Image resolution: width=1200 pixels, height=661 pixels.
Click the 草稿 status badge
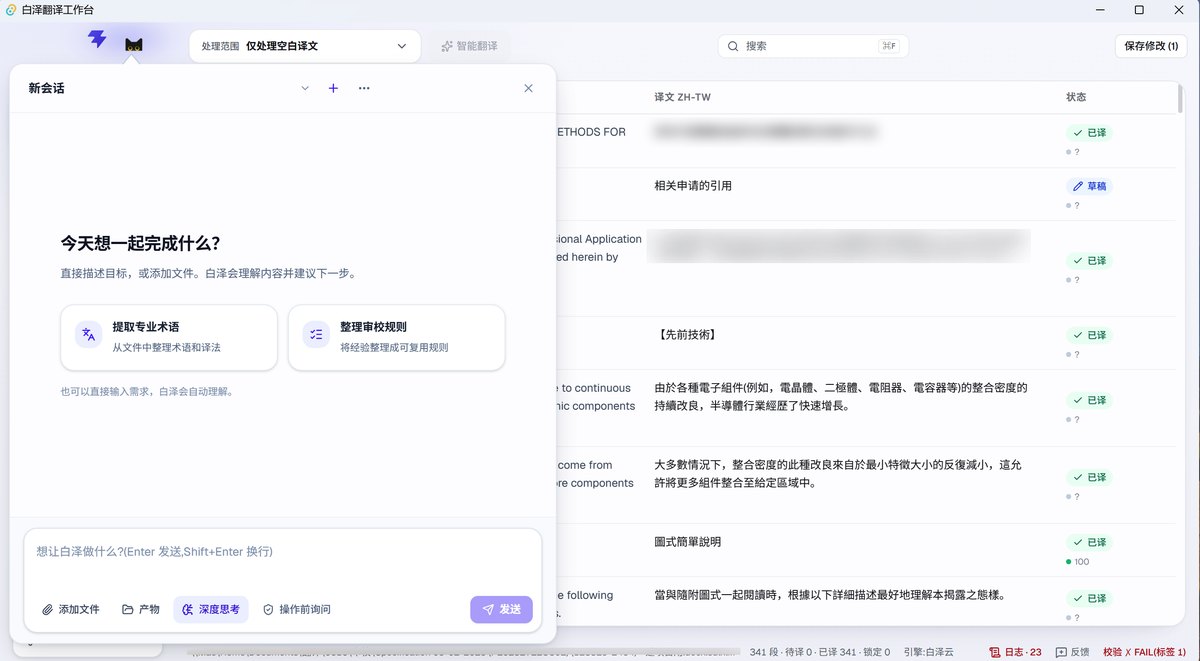(1090, 186)
